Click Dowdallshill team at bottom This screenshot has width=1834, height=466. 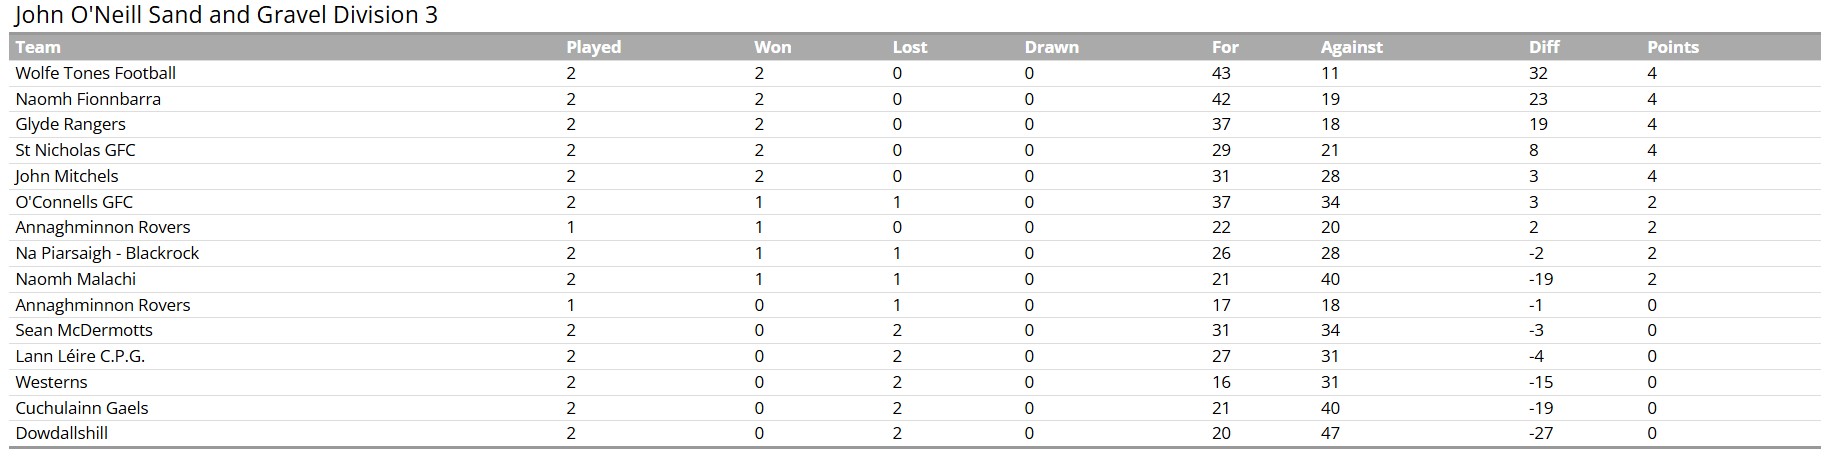click(61, 433)
